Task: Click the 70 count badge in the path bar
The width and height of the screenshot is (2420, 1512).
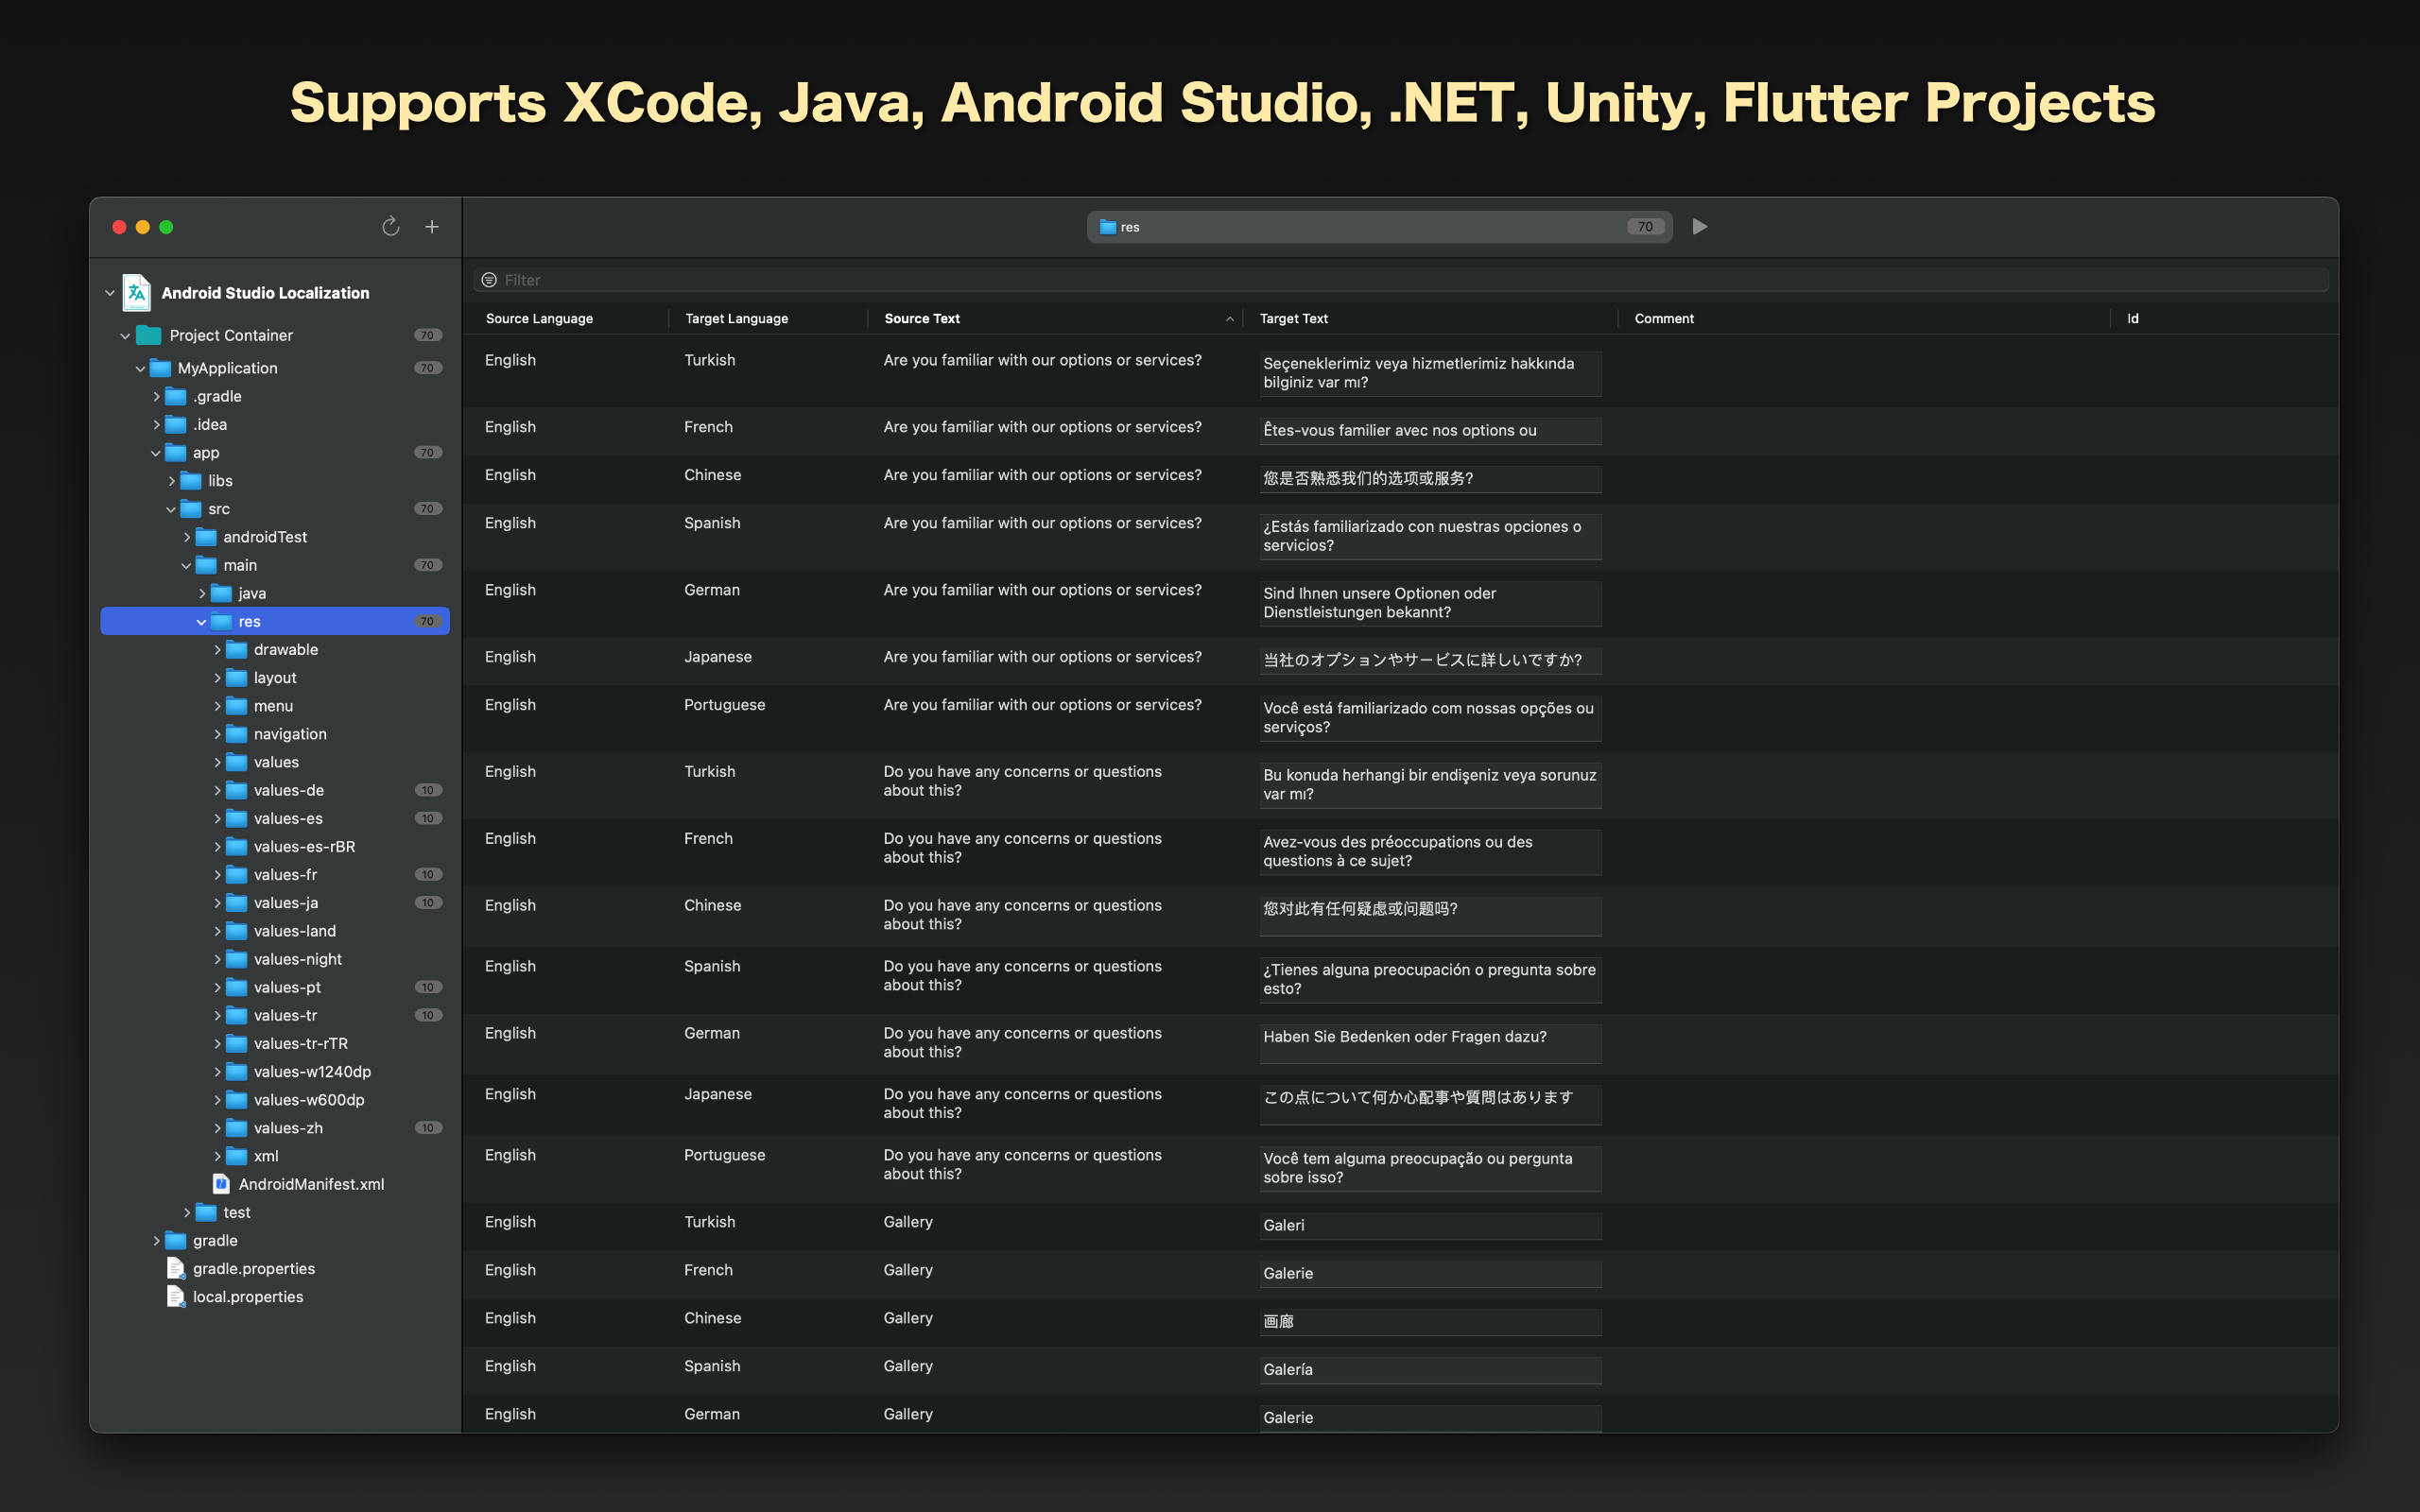Action: coord(1645,227)
